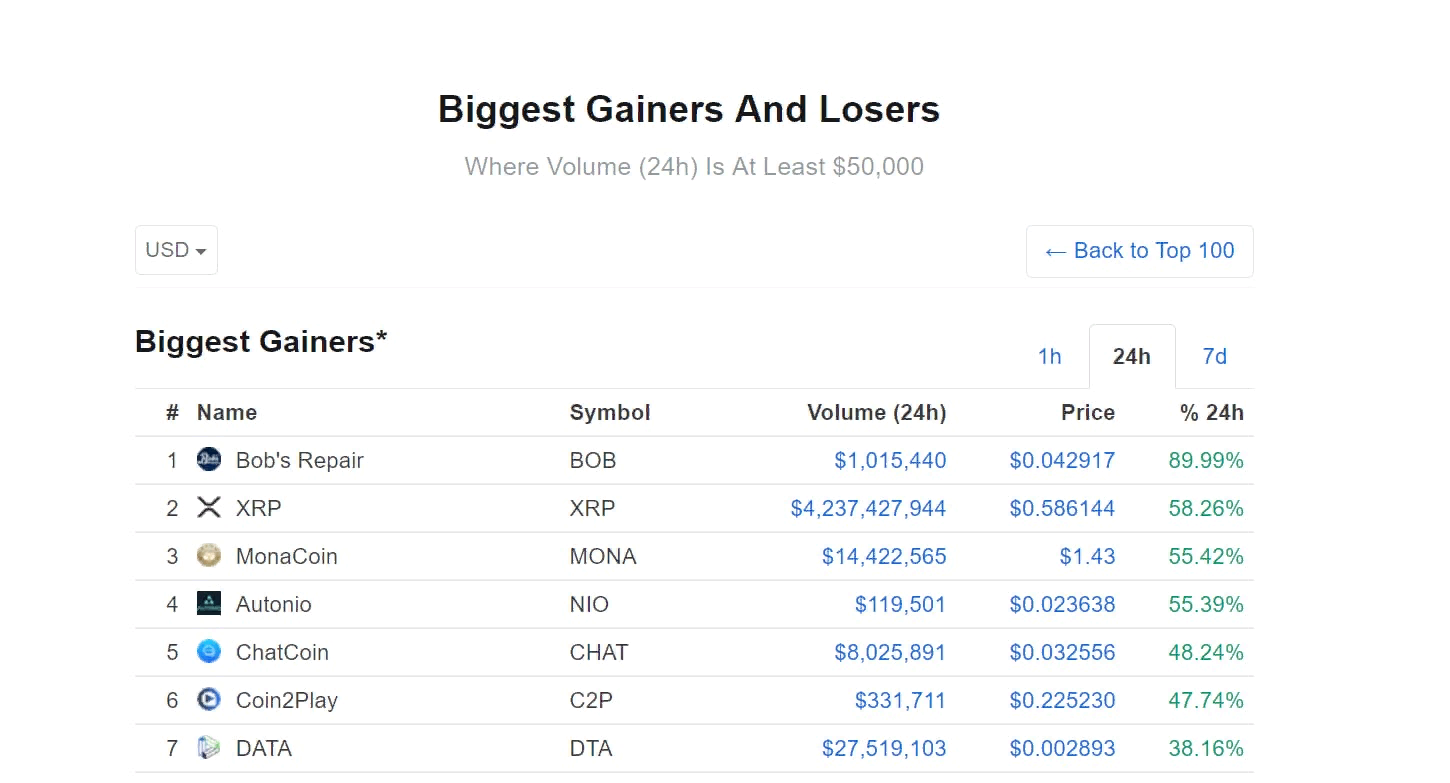The image size is (1450, 783).
Task: Switch to the 7d gainers tab
Action: pyautogui.click(x=1214, y=357)
